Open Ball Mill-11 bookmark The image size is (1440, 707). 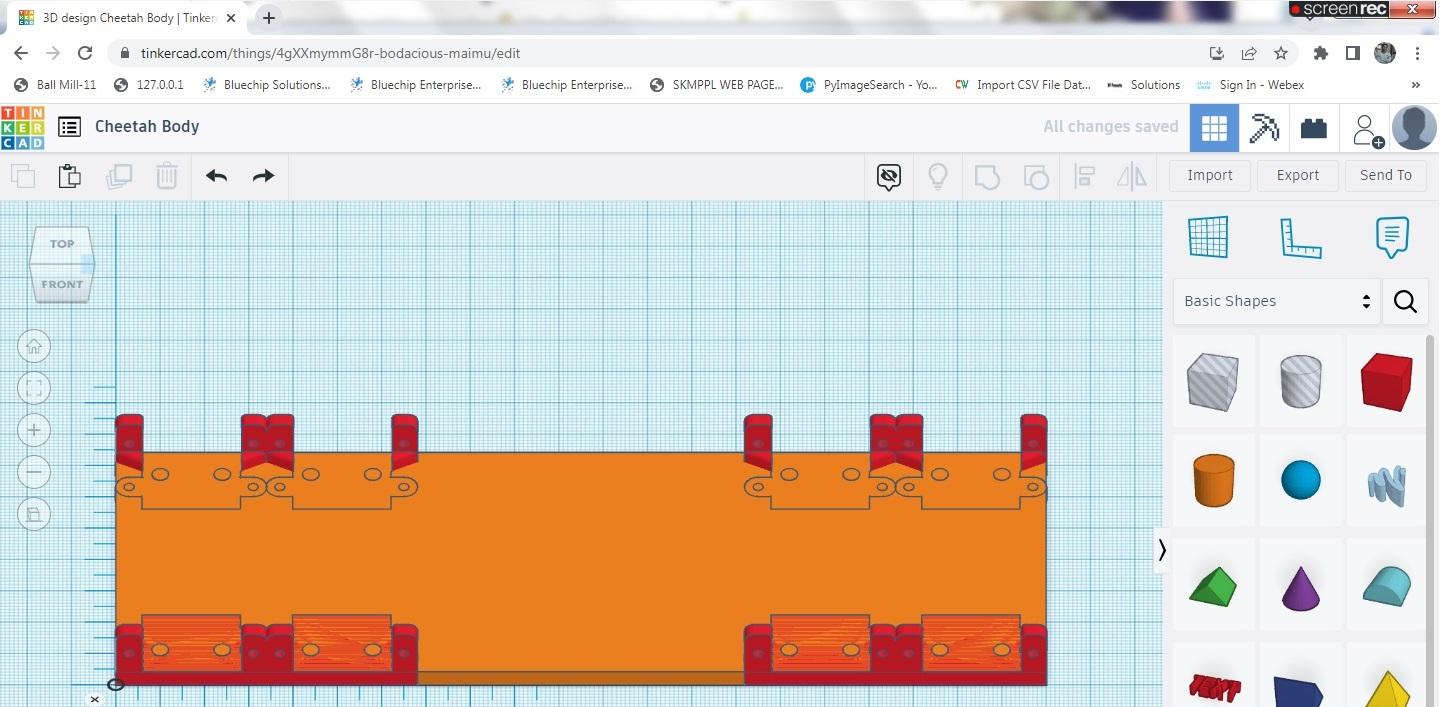click(55, 85)
